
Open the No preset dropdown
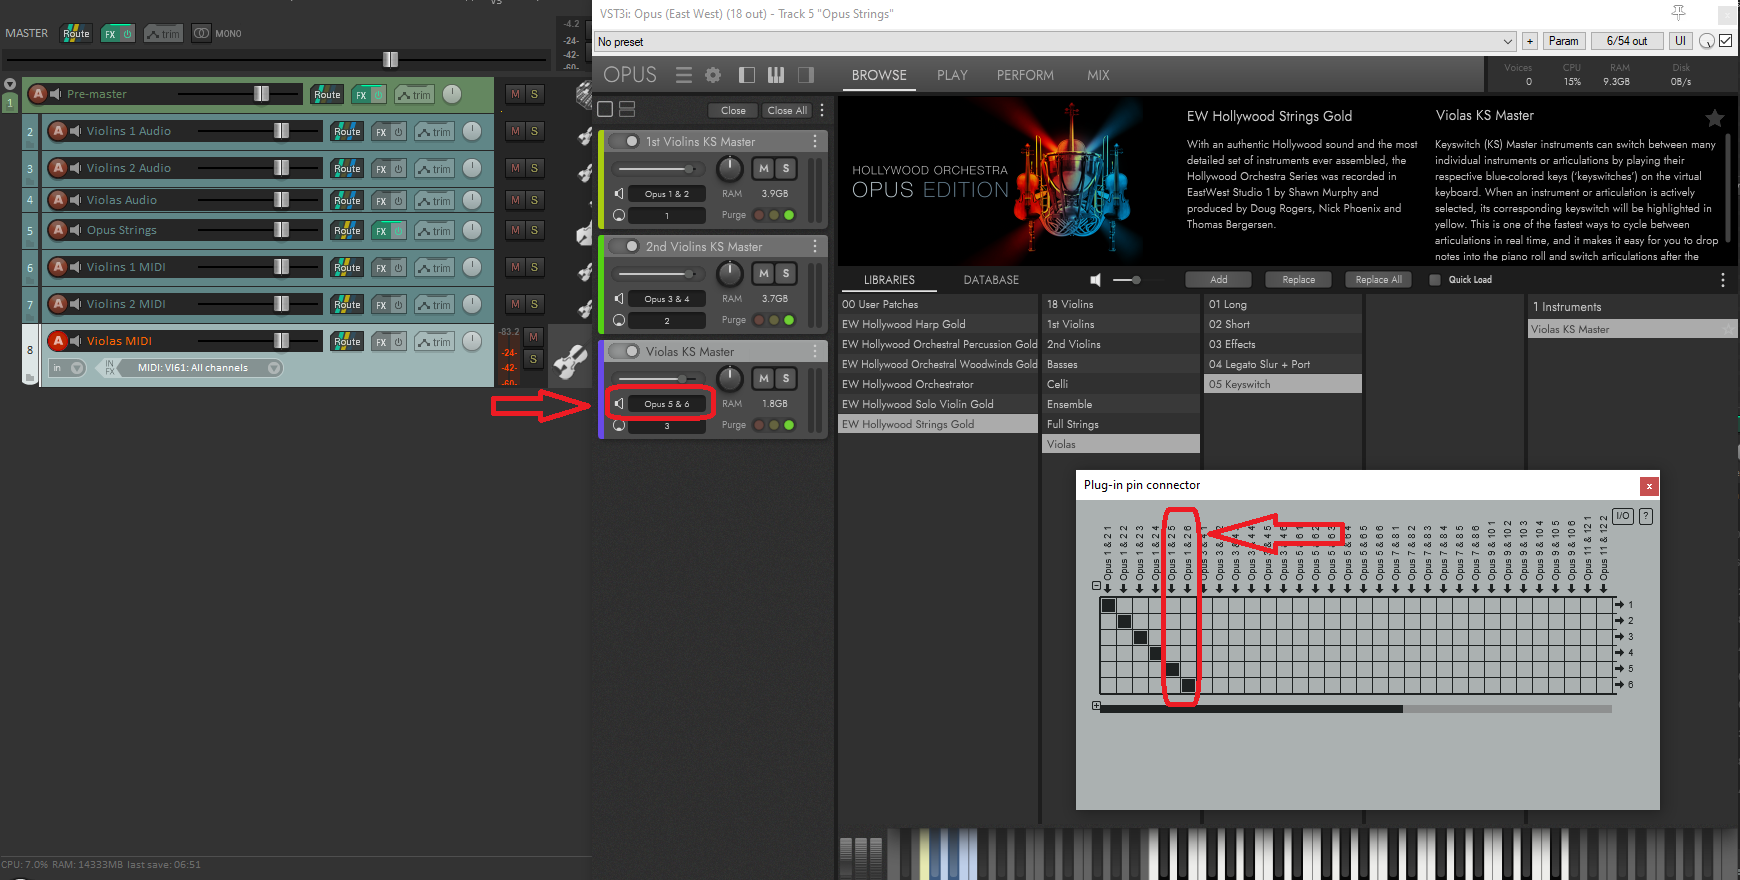(x=1056, y=41)
